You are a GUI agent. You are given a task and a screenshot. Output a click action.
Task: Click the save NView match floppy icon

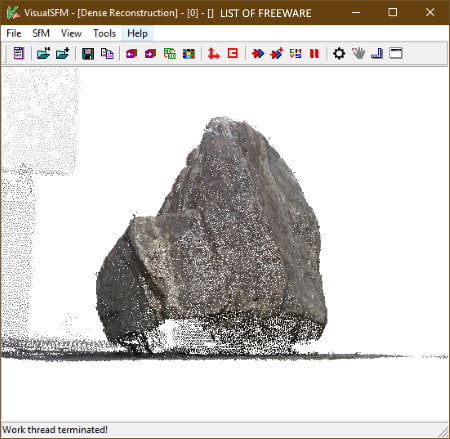pos(88,53)
